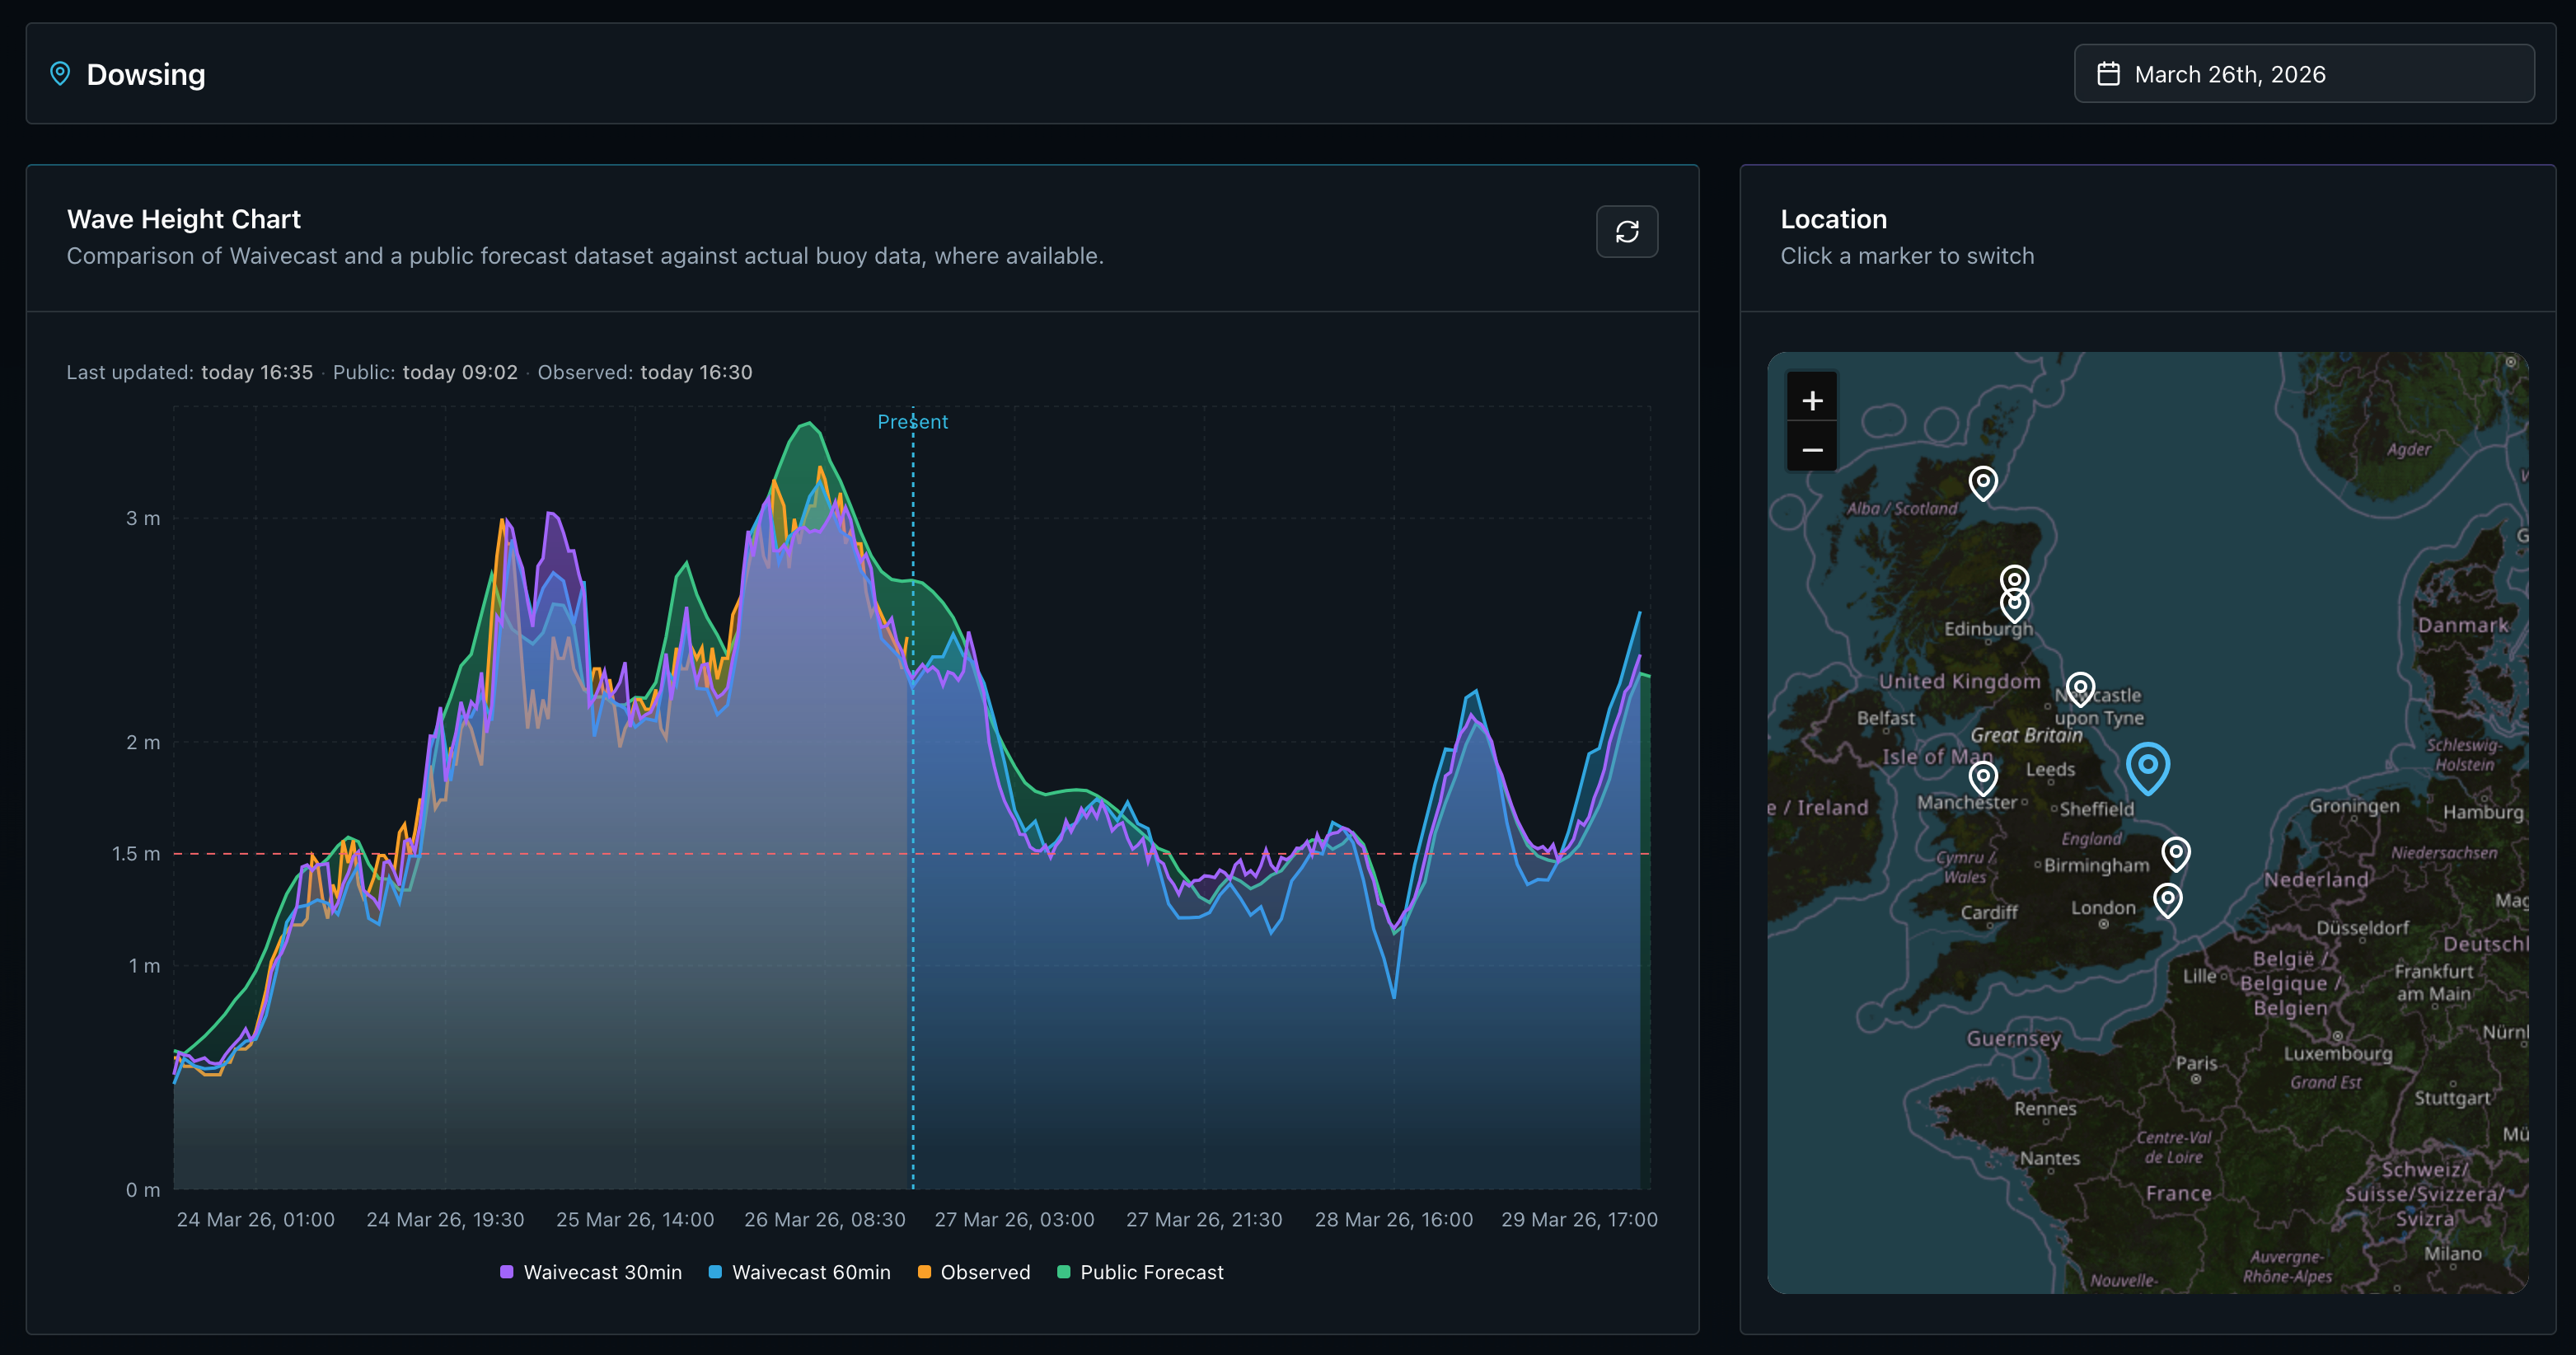Click the '27 Mar 26, 03:00' axis label

[x=1015, y=1220]
